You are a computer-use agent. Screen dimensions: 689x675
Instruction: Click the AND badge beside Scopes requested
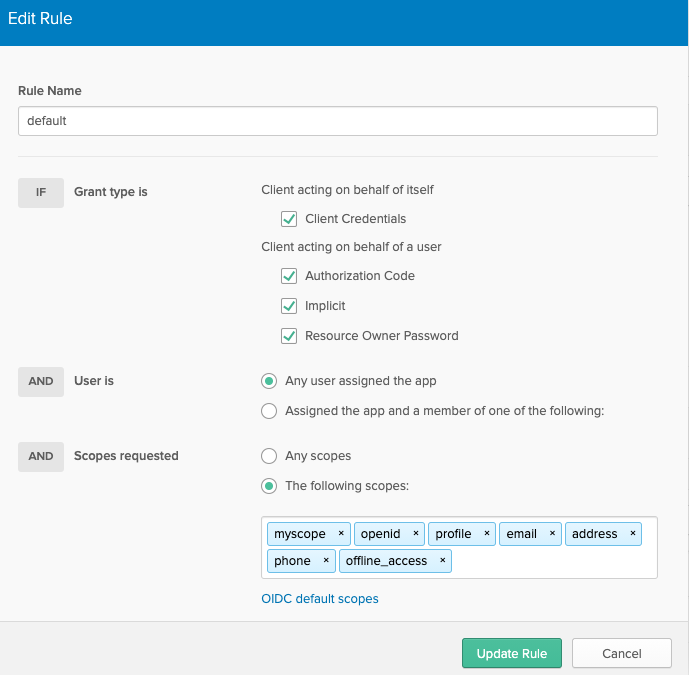41,457
